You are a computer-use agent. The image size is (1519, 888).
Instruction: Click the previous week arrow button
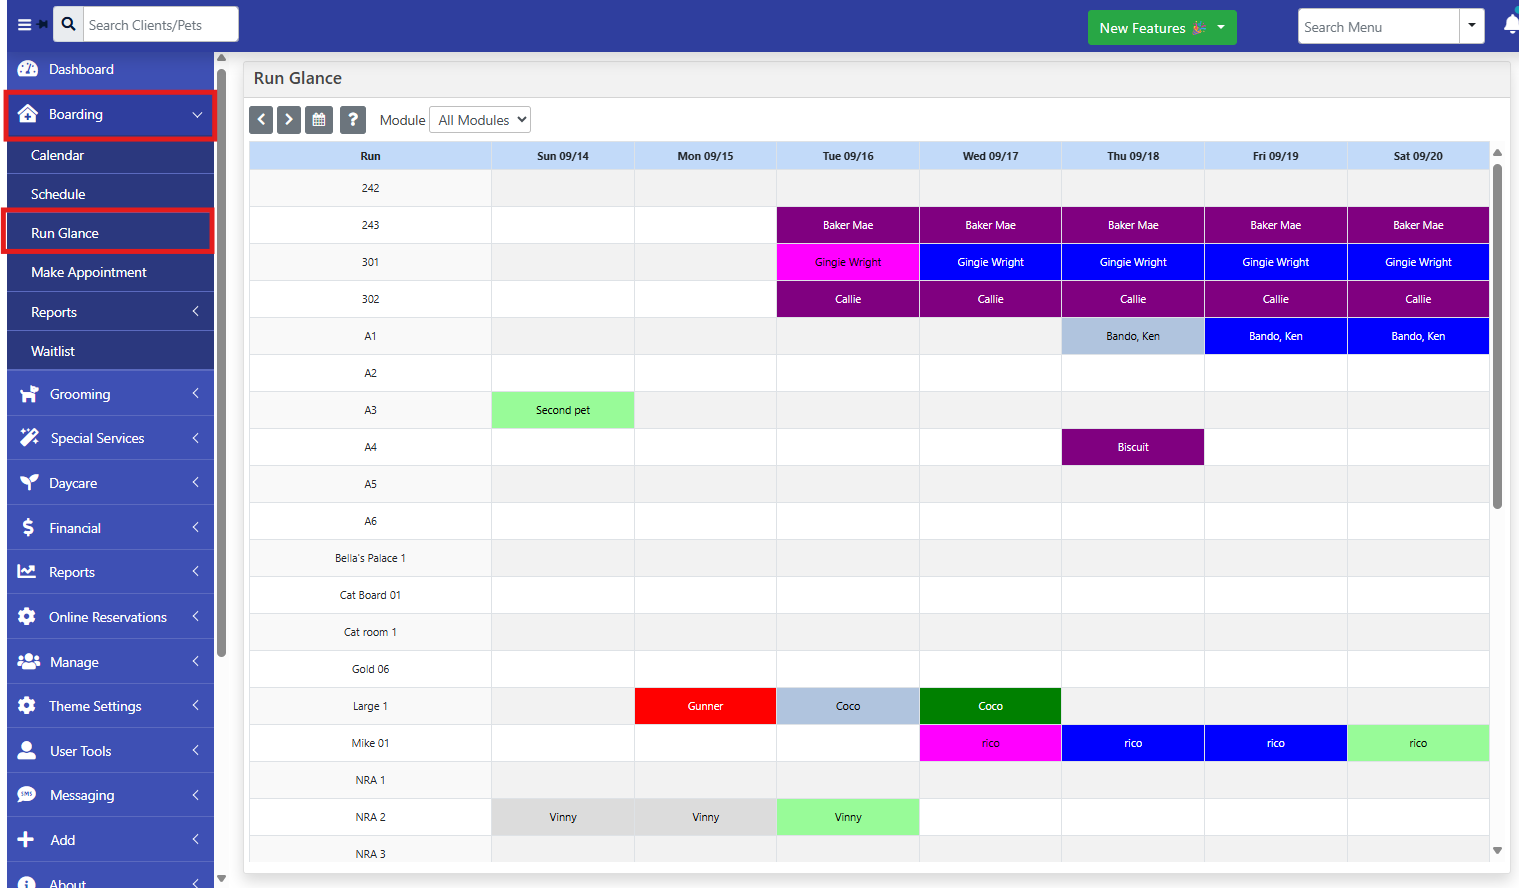[x=261, y=120]
